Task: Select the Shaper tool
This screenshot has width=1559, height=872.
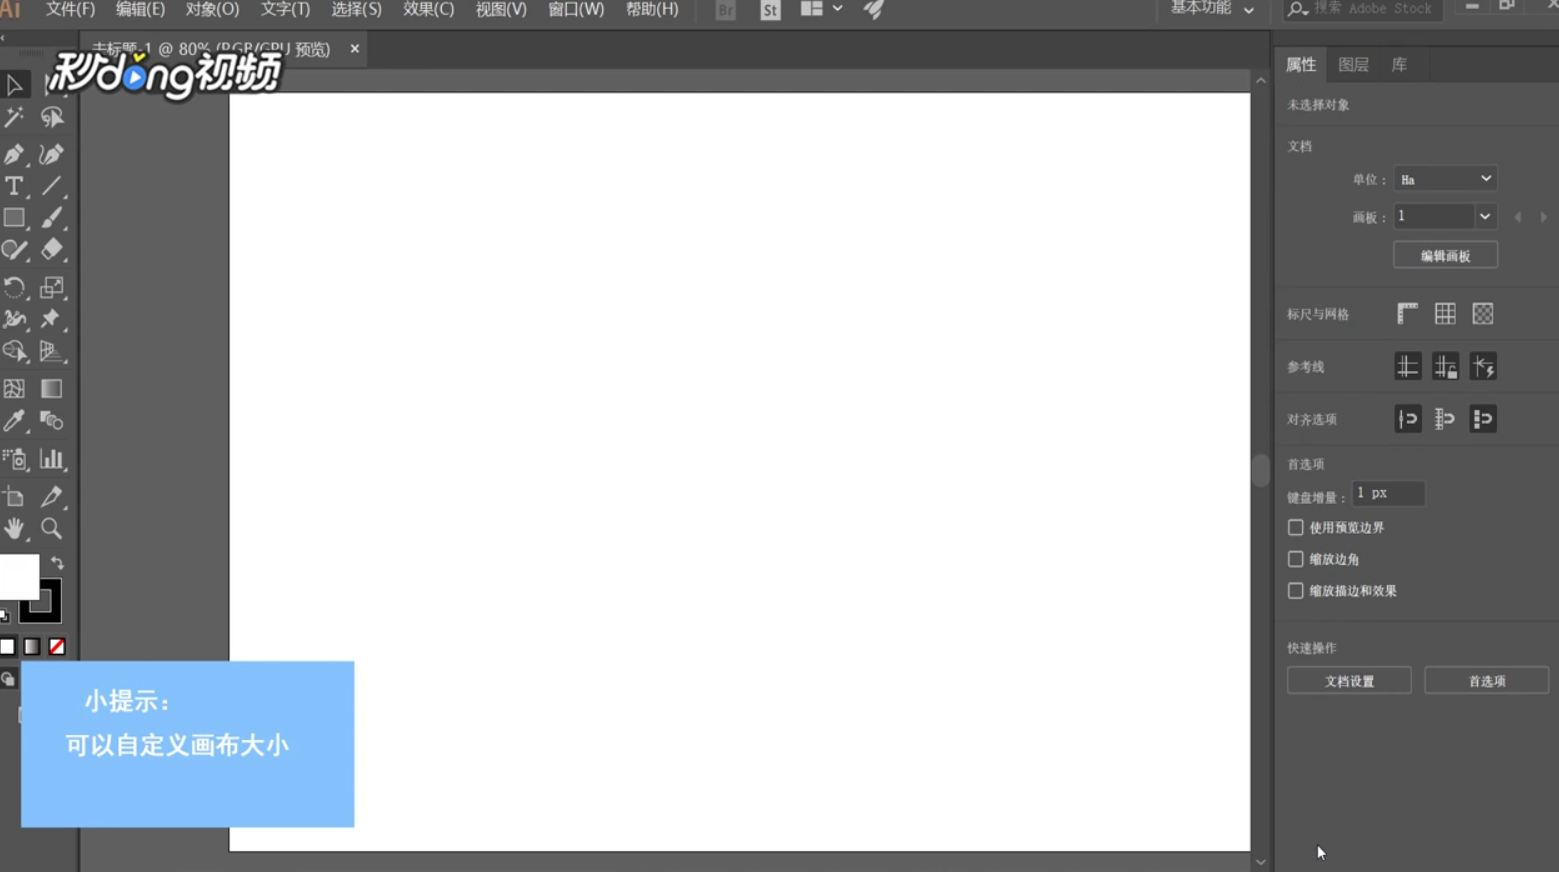Action: click(14, 250)
